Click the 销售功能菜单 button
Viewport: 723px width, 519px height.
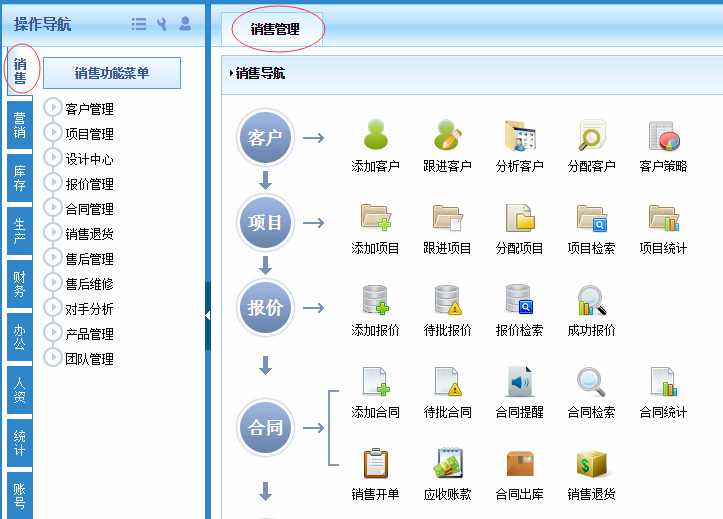112,73
